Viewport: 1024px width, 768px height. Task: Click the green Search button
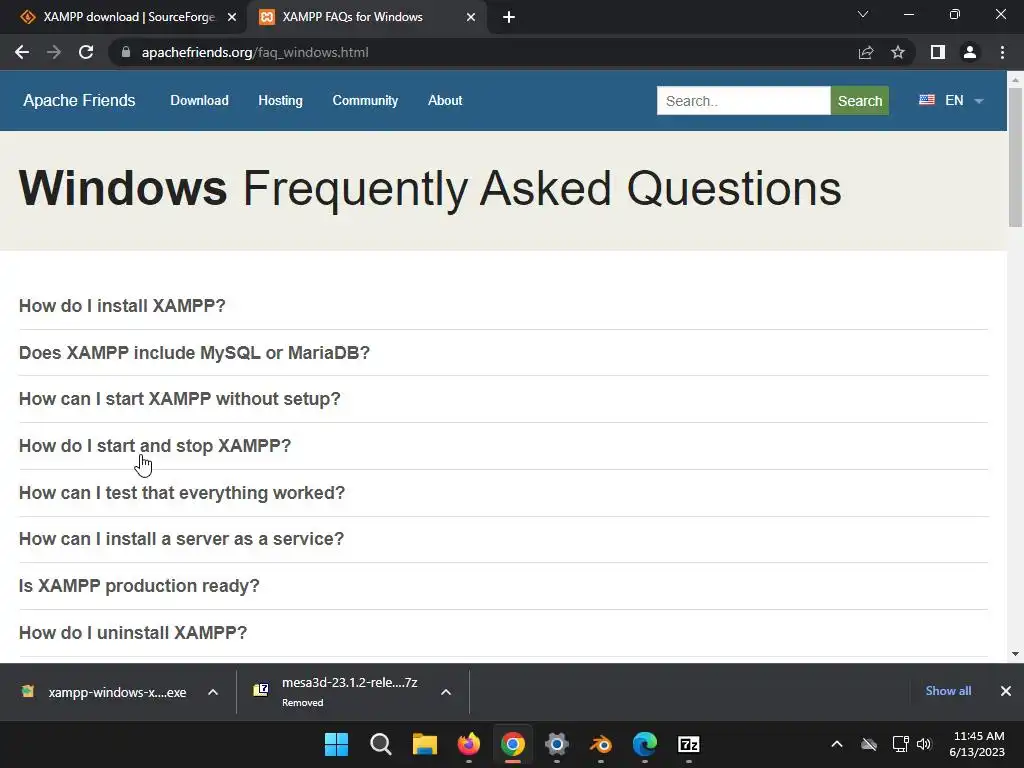click(859, 101)
